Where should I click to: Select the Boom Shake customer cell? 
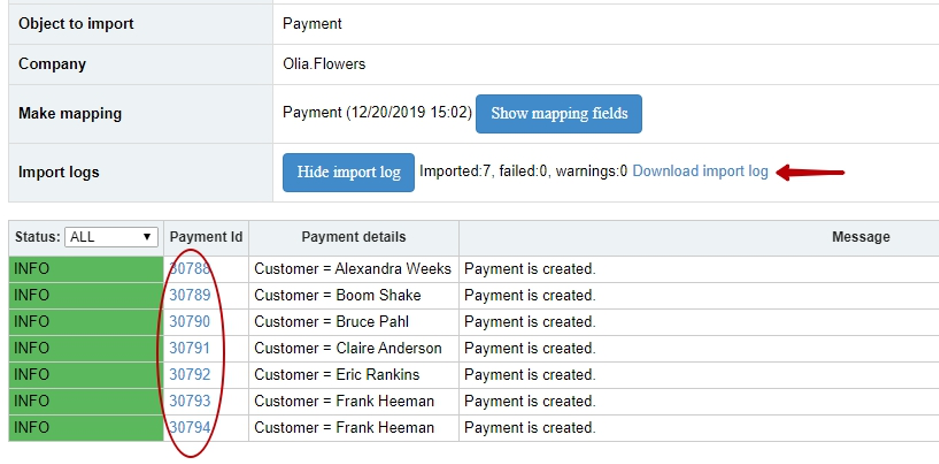pos(354,296)
